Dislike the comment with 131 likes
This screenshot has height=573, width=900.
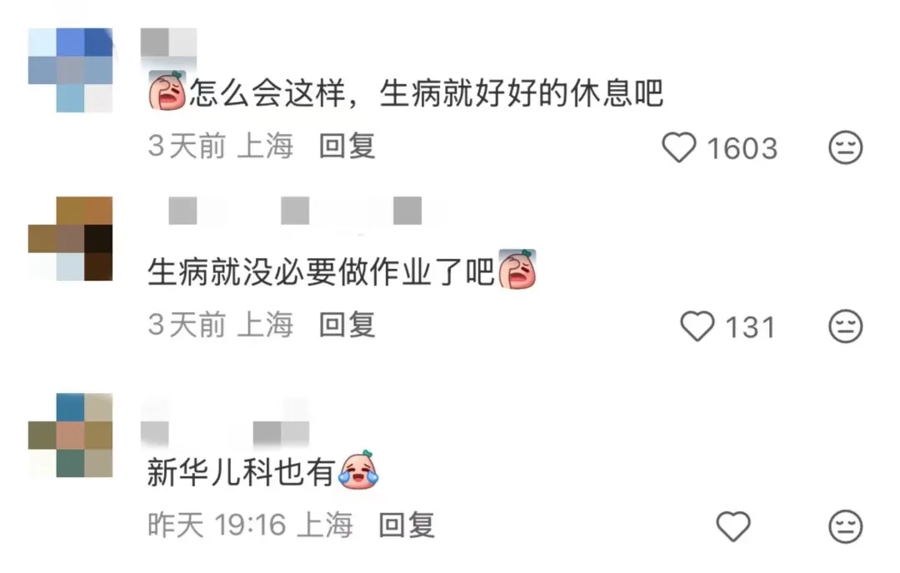tap(845, 326)
